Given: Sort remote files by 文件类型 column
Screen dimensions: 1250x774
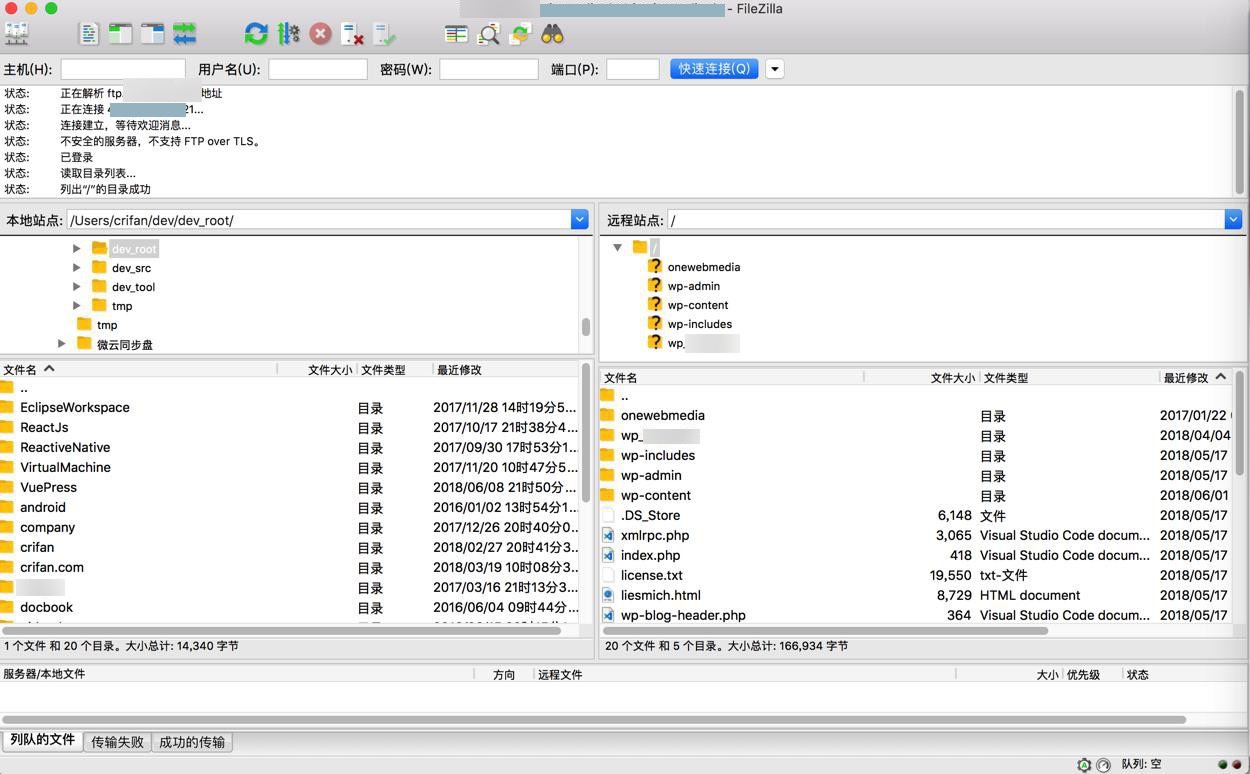Looking at the screenshot, I should click(1068, 377).
